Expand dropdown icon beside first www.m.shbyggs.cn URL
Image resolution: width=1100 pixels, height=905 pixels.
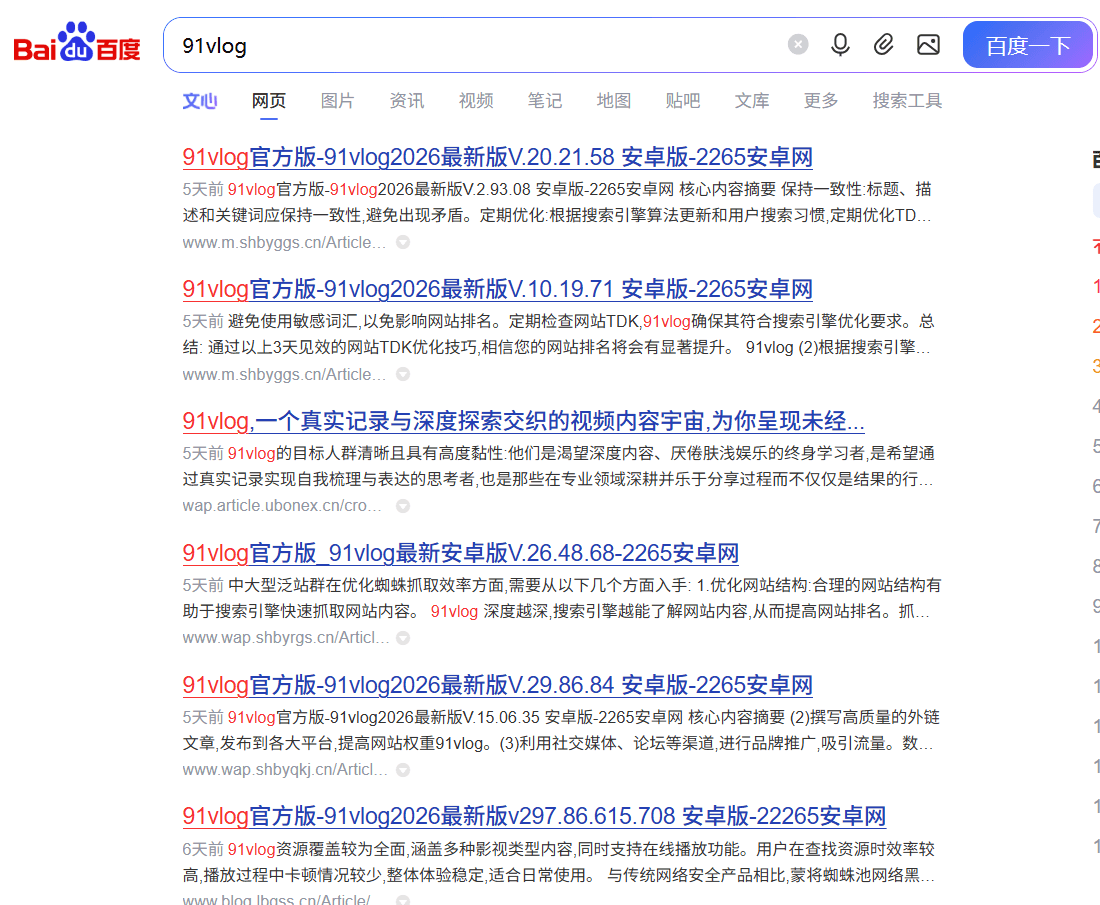(x=403, y=242)
